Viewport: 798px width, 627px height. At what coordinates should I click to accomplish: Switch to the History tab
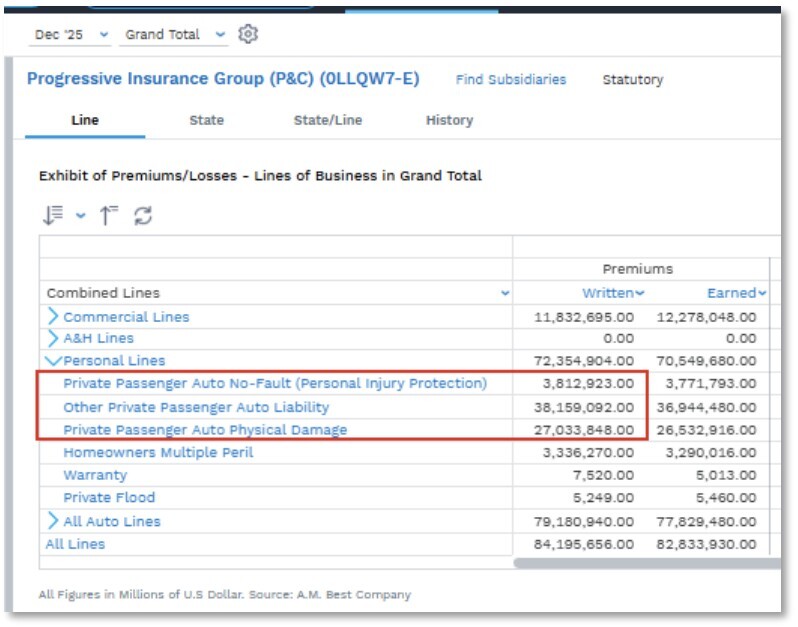[x=449, y=120]
